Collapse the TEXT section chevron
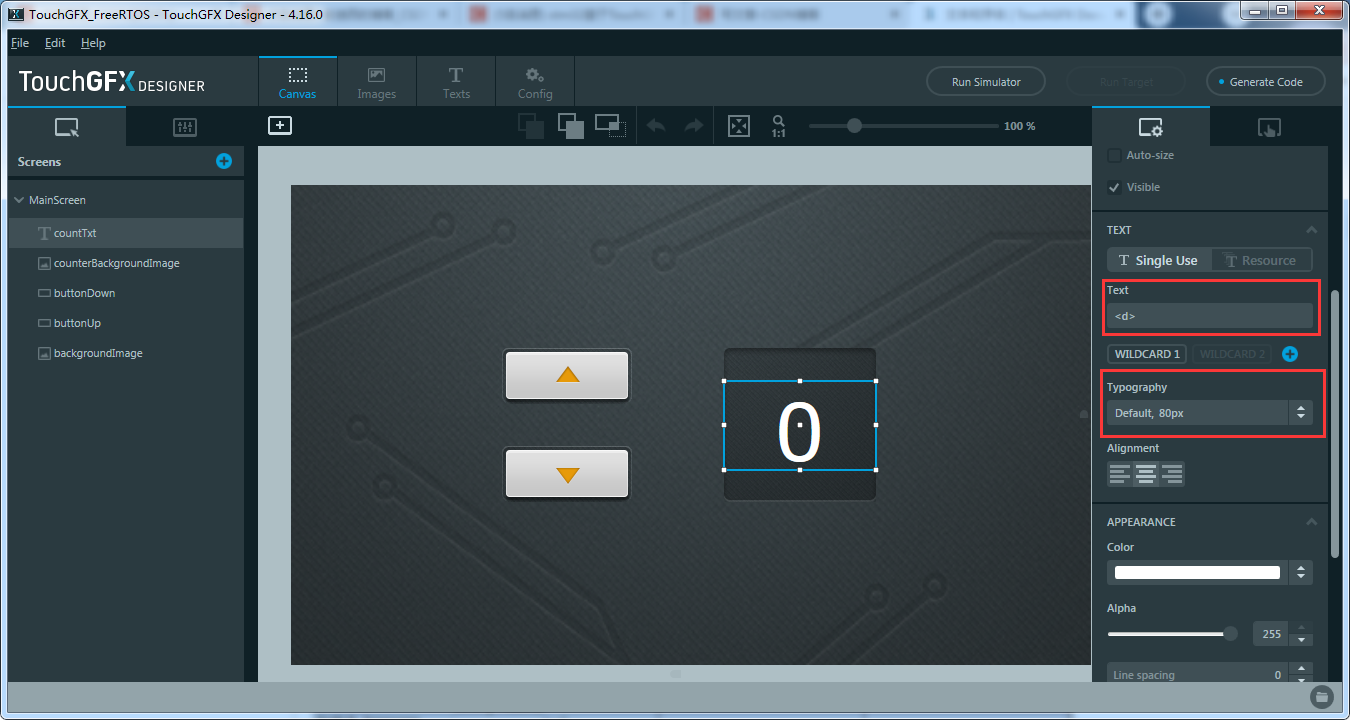Viewport: 1350px width, 720px height. [1311, 229]
